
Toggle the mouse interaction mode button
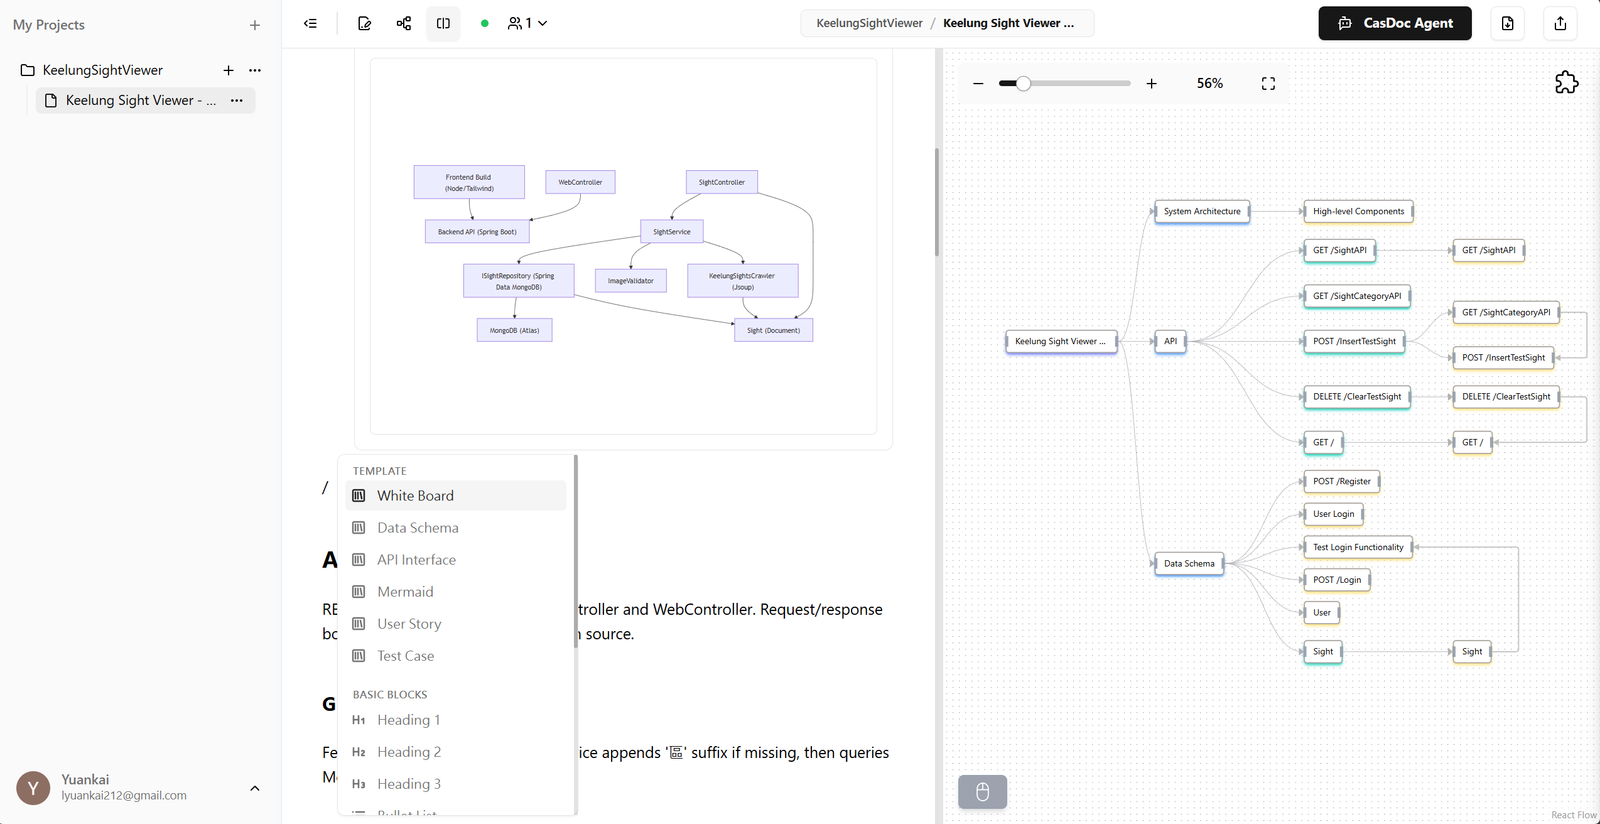pos(982,792)
